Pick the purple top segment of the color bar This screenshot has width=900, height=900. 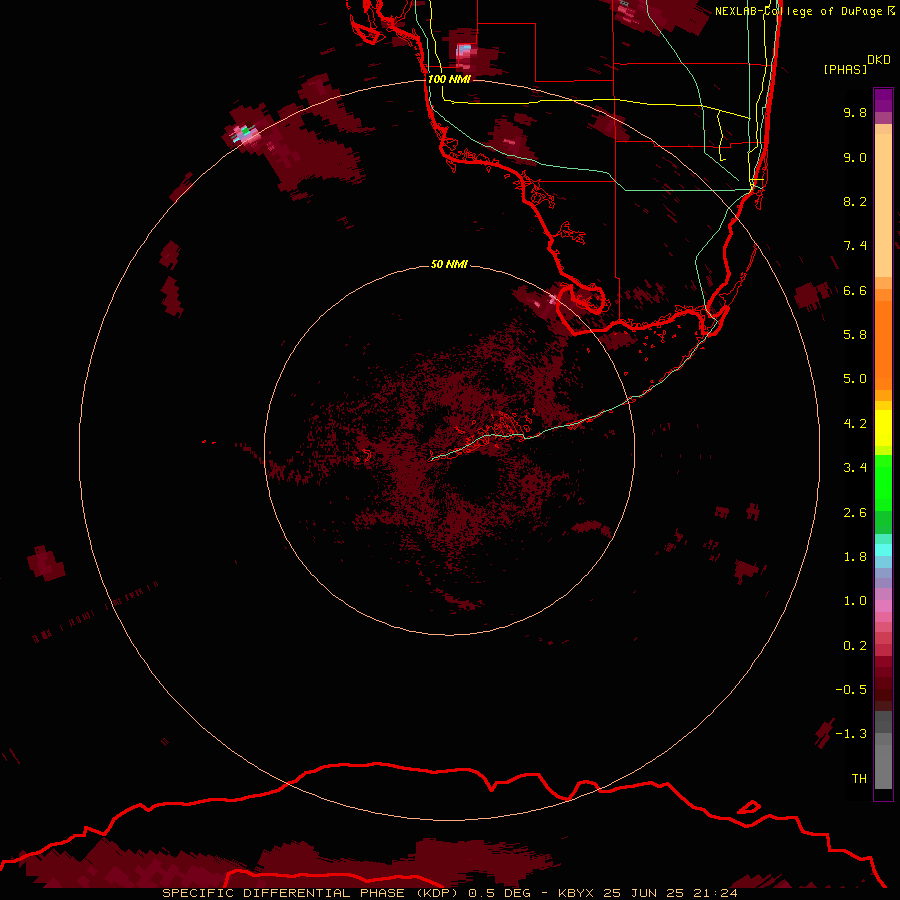pos(883,100)
